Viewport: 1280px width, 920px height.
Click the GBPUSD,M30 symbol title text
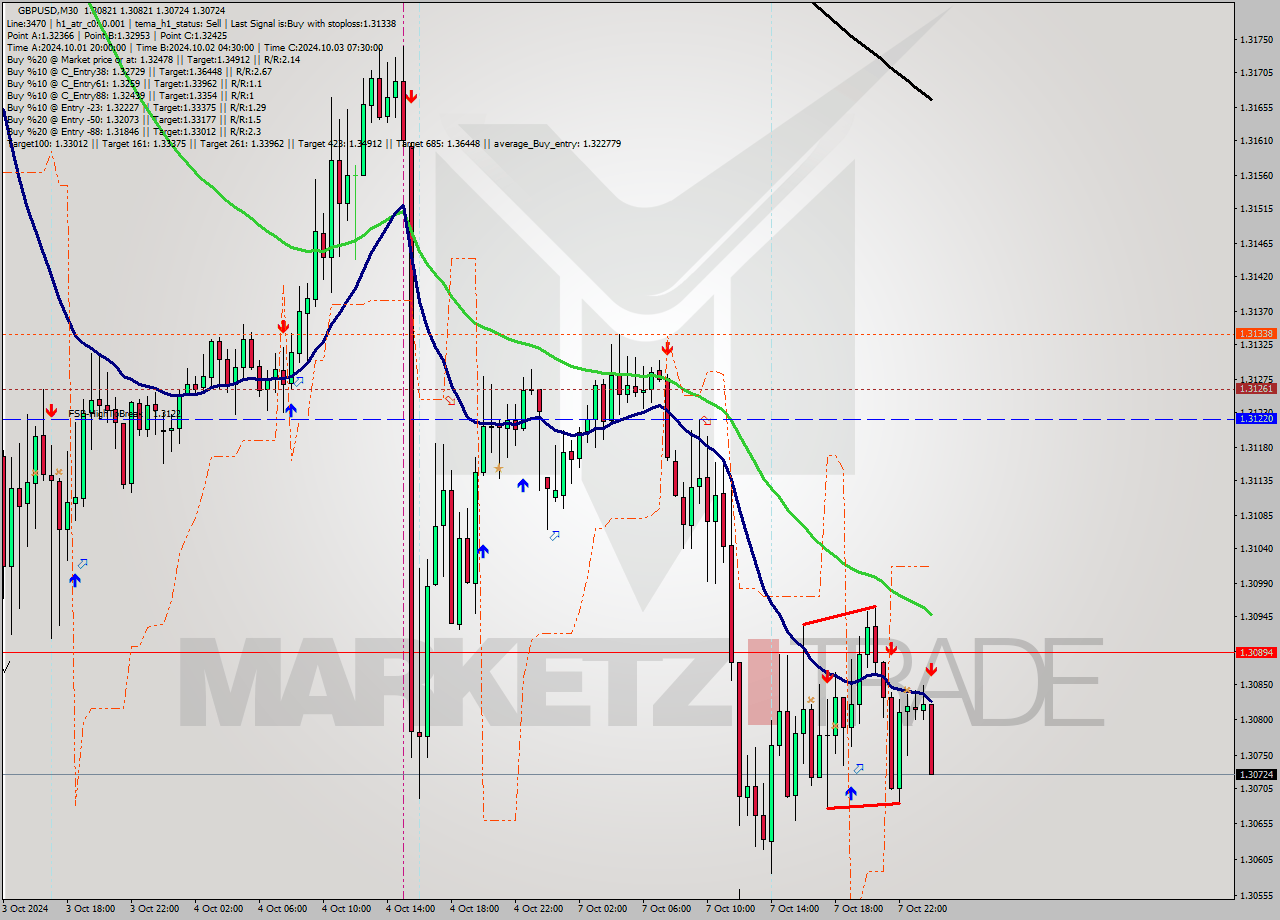click(x=48, y=10)
